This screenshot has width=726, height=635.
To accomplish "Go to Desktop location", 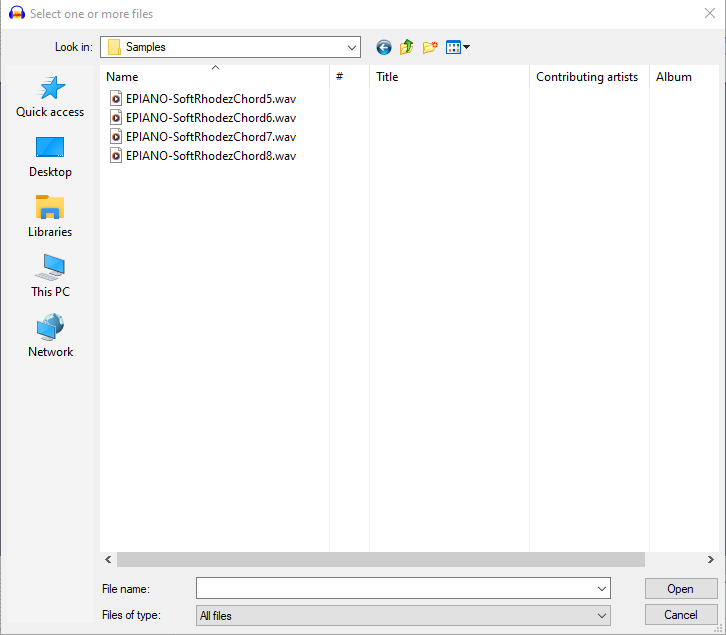I will tap(50, 157).
